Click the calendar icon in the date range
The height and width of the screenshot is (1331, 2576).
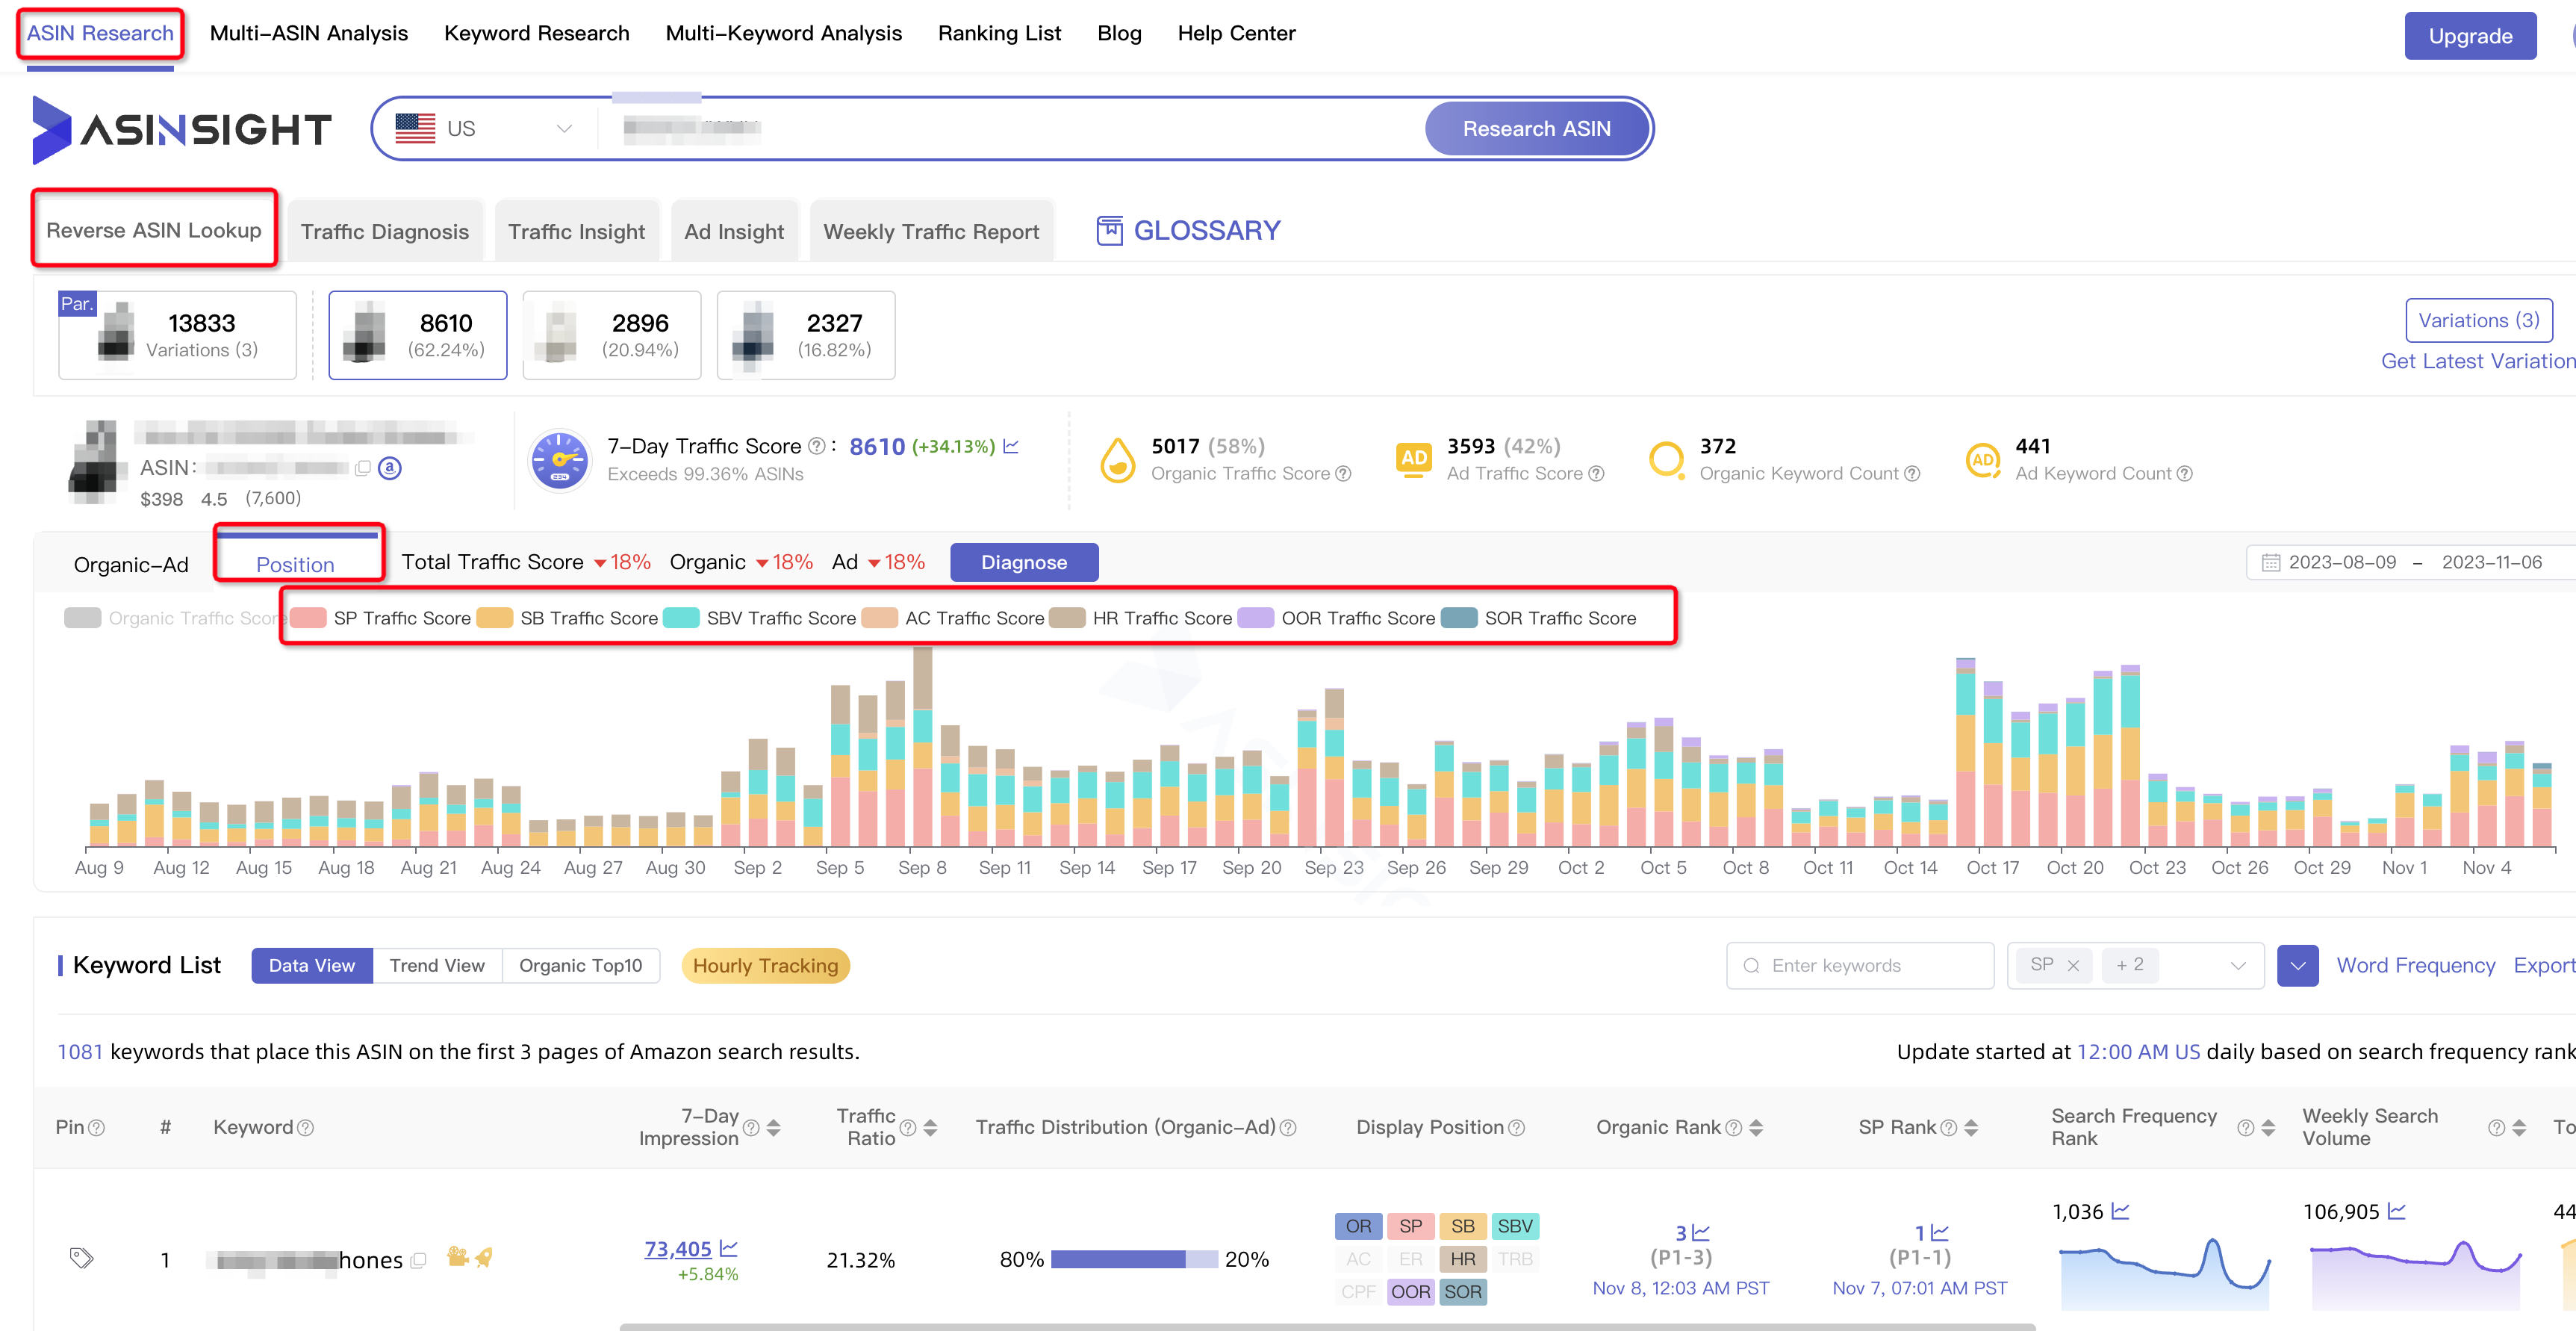click(x=2271, y=562)
